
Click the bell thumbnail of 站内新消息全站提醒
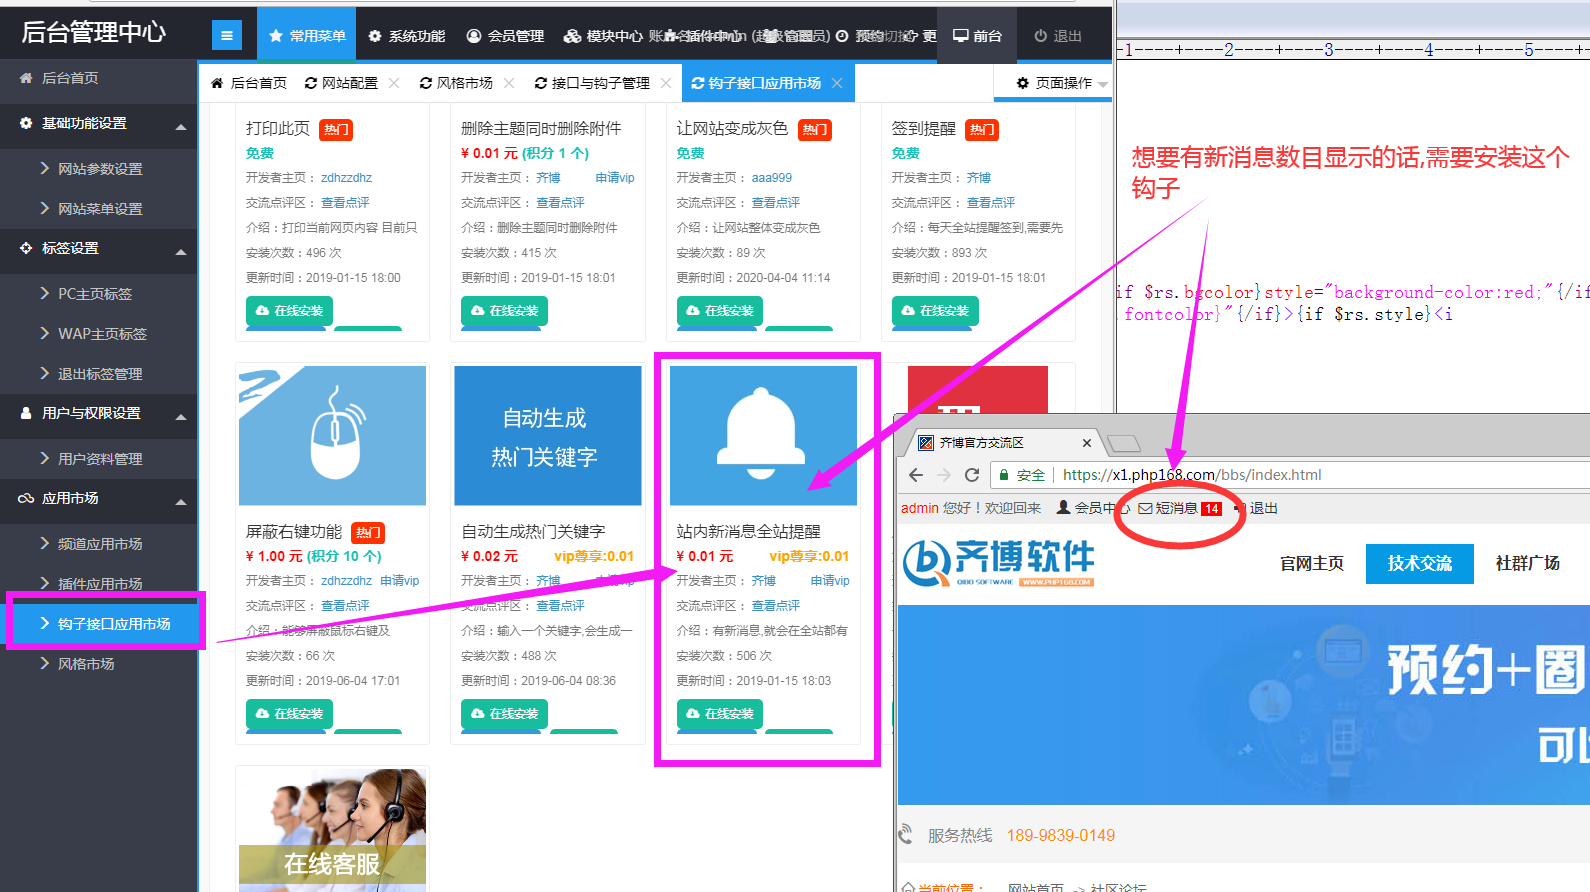[763, 436]
